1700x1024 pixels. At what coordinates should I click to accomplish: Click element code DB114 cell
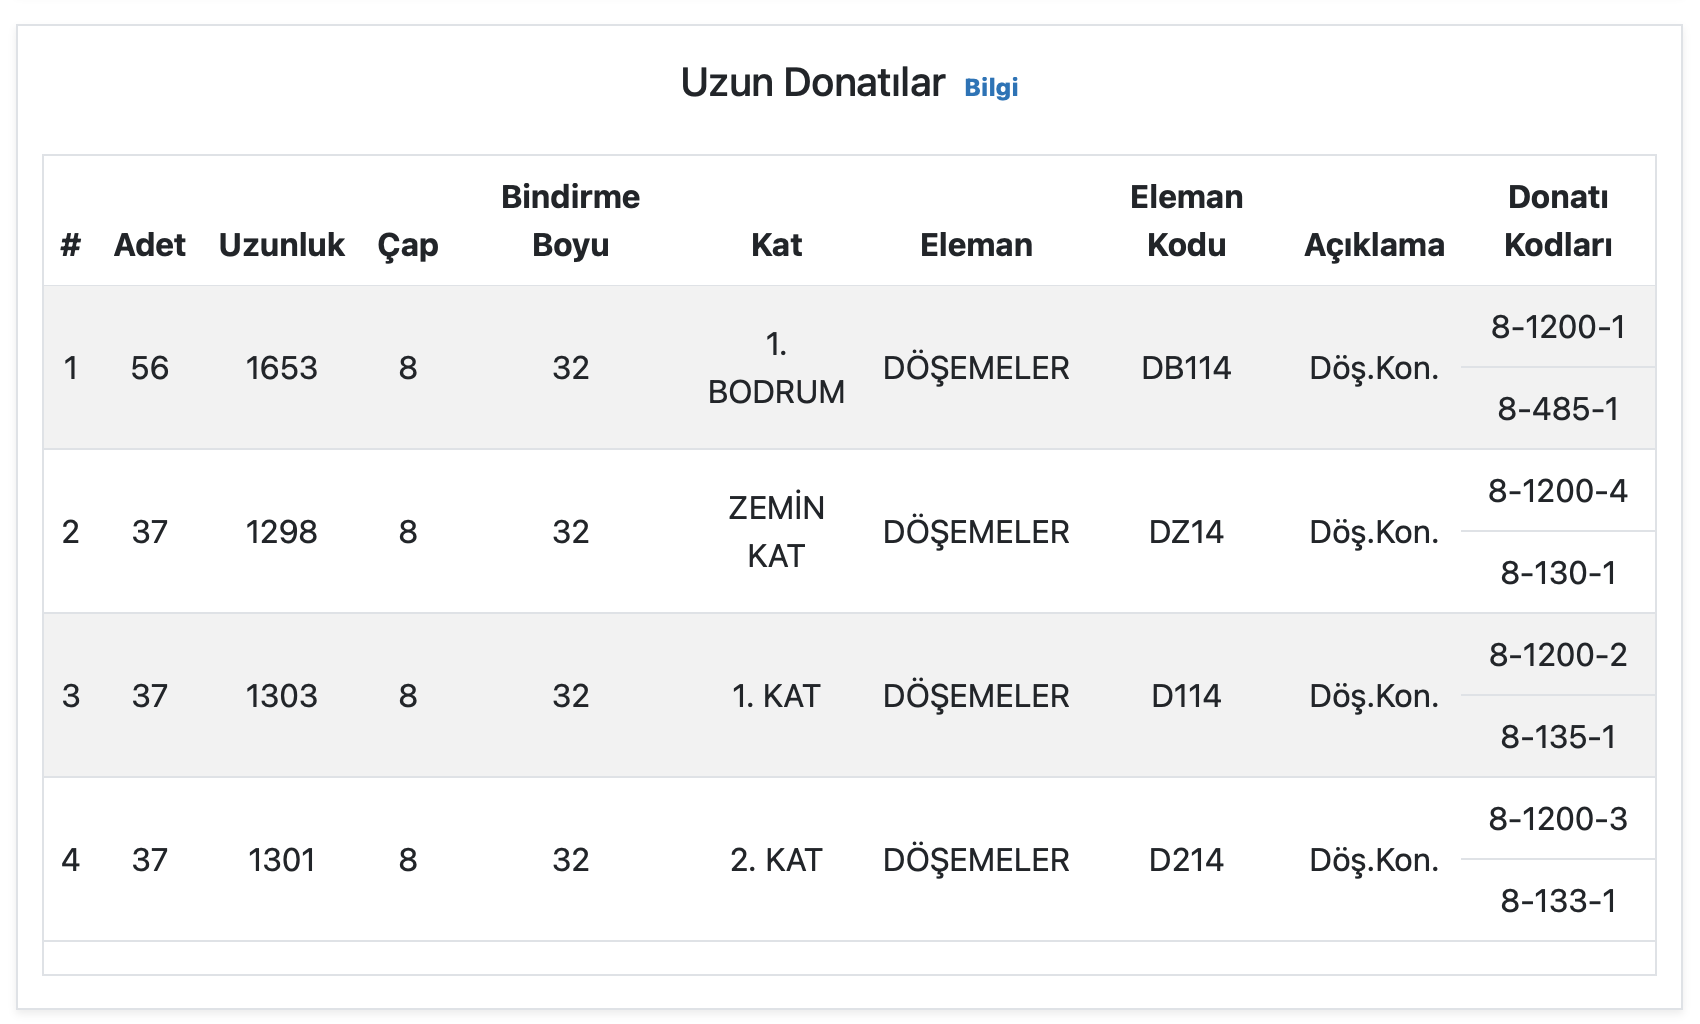(x=1187, y=368)
